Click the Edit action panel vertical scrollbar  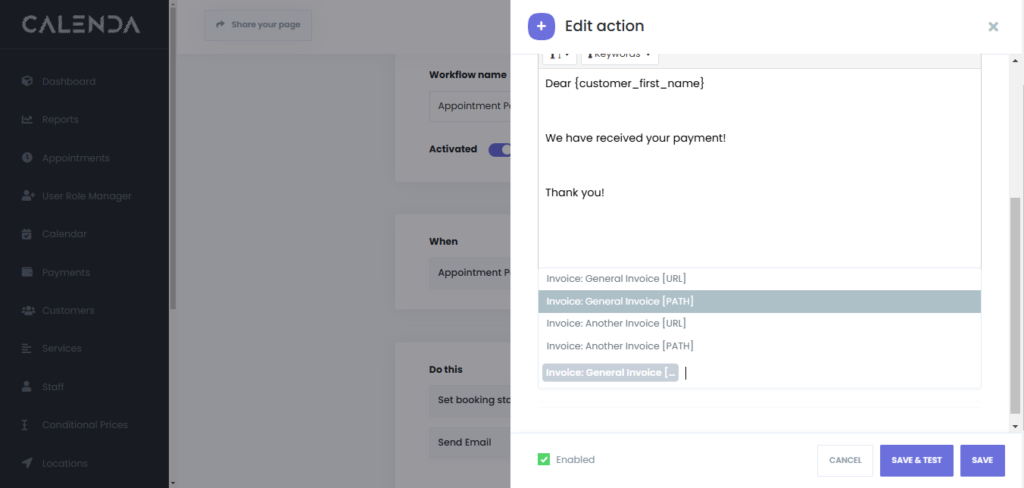1015,300
